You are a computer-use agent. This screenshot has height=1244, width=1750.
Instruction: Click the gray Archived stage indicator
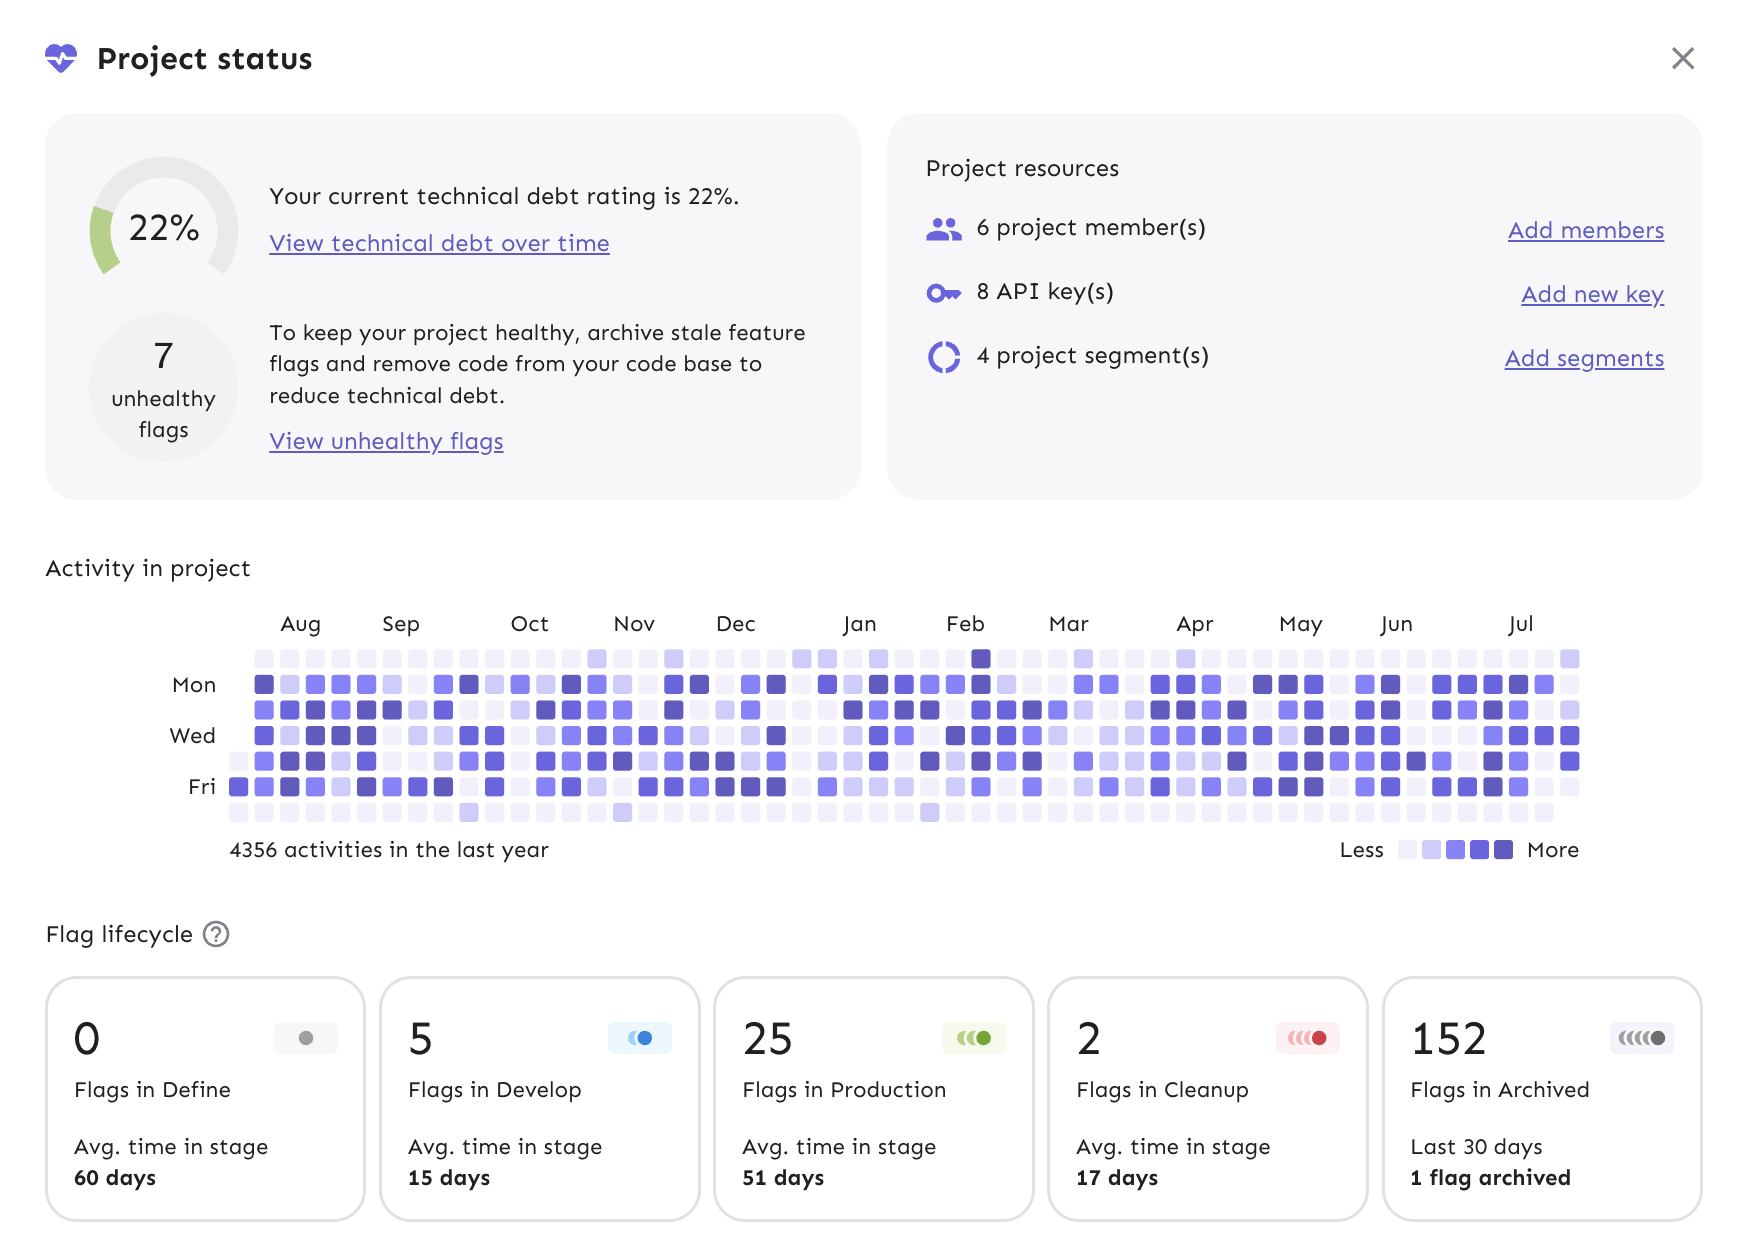[x=1640, y=1038]
